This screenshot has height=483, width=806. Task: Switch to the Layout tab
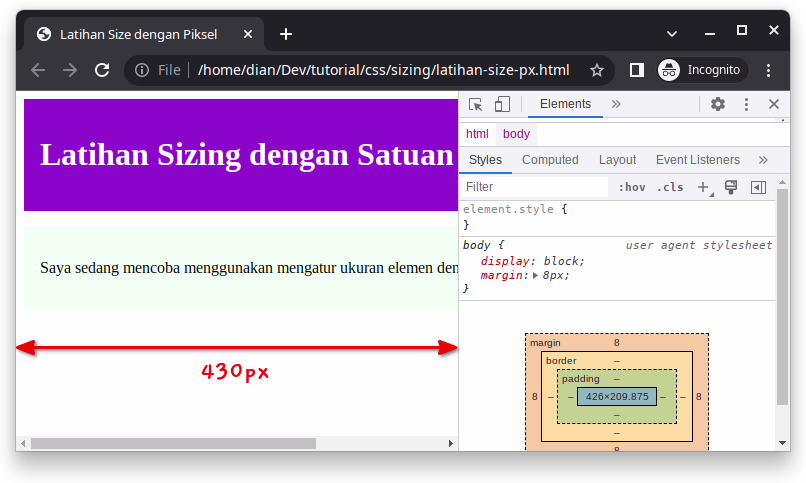(617, 160)
